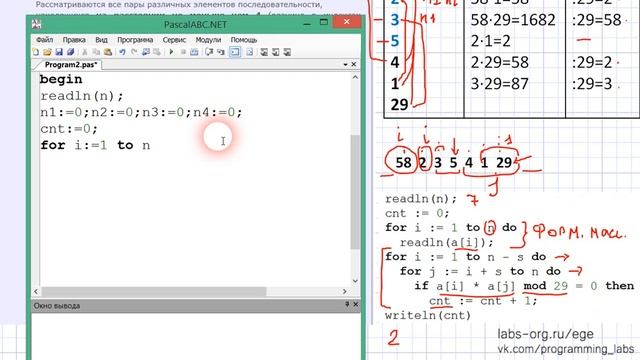
Task: Open the tab list dropdown arrow
Action: pyautogui.click(x=345, y=64)
